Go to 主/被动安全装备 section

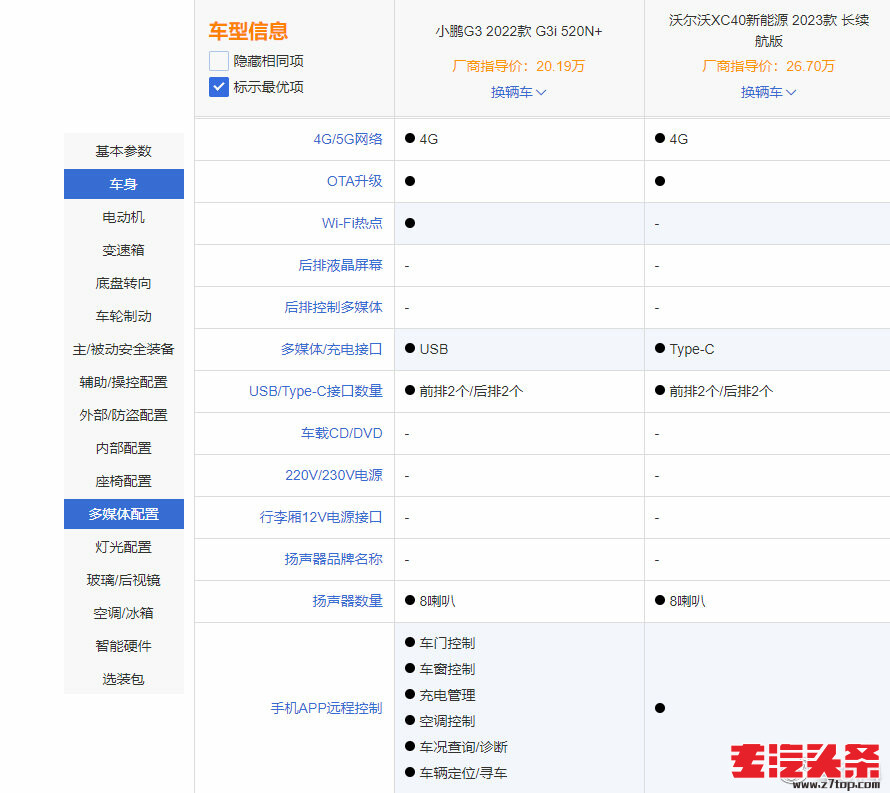124,349
